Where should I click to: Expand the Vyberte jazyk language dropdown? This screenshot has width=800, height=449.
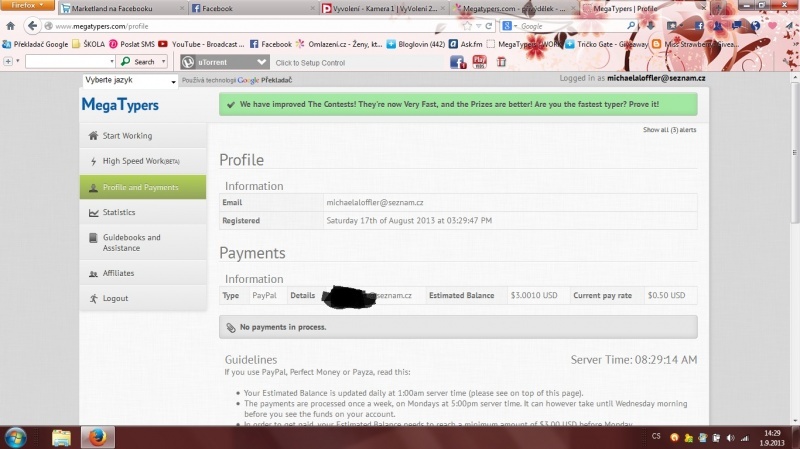click(x=130, y=80)
